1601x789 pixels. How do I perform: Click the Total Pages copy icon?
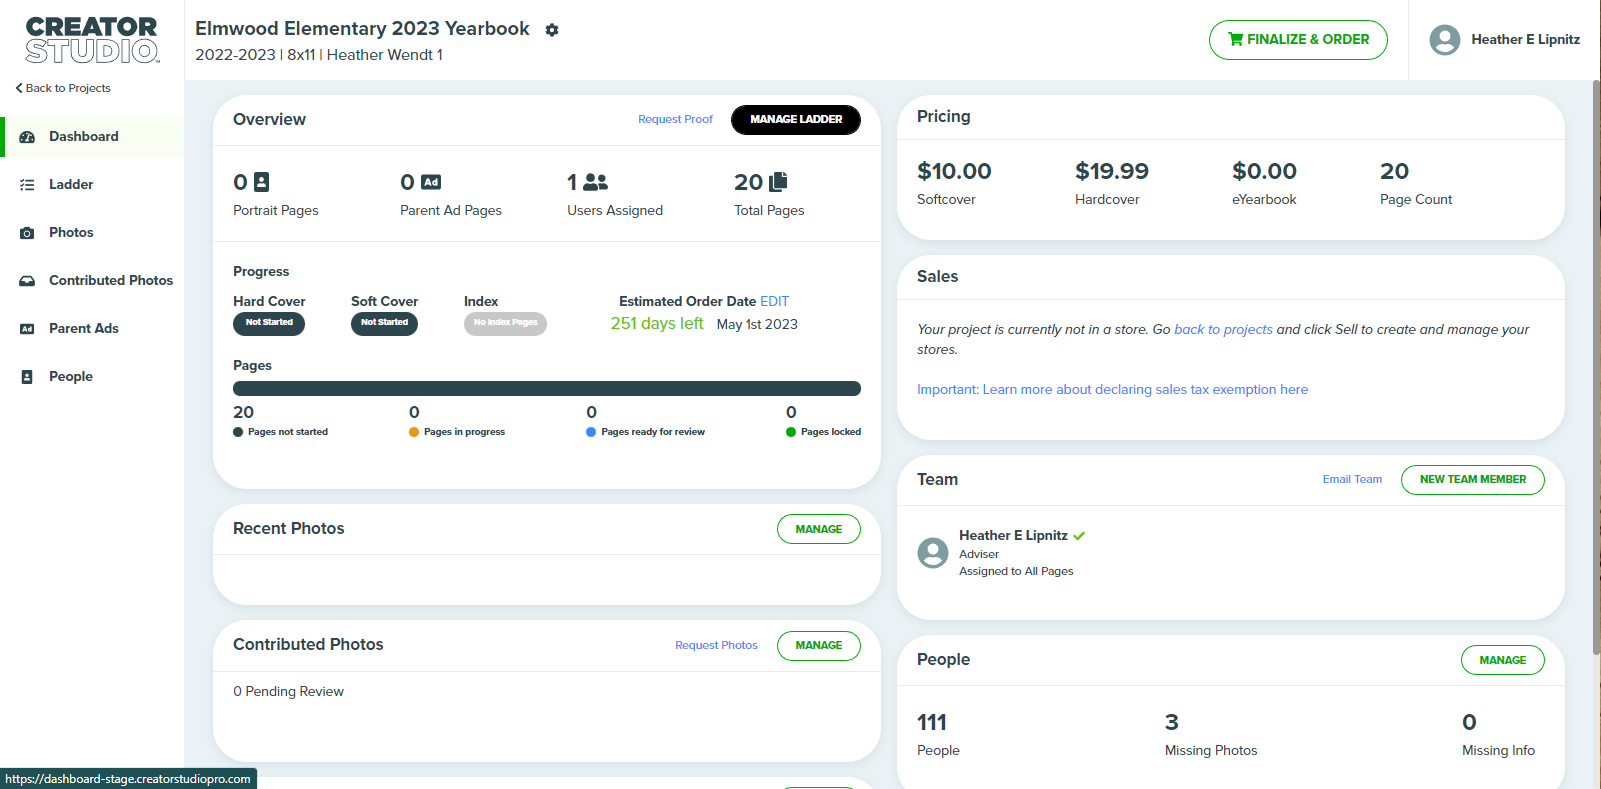778,182
